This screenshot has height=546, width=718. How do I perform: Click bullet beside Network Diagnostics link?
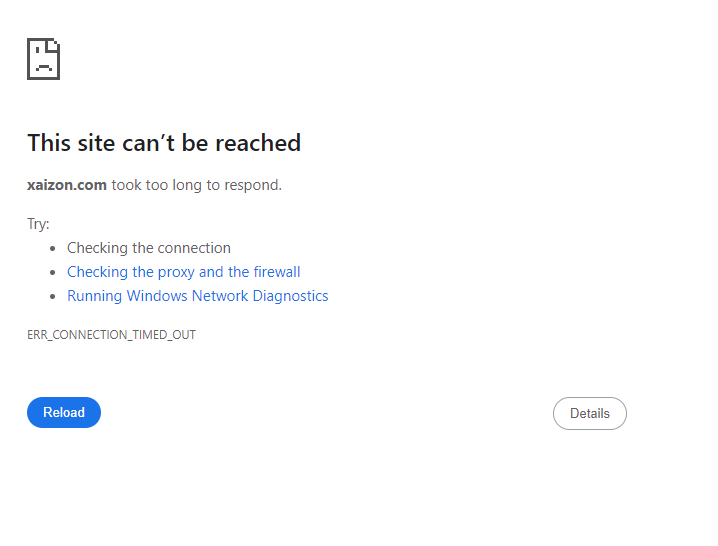pyautogui.click(x=53, y=296)
